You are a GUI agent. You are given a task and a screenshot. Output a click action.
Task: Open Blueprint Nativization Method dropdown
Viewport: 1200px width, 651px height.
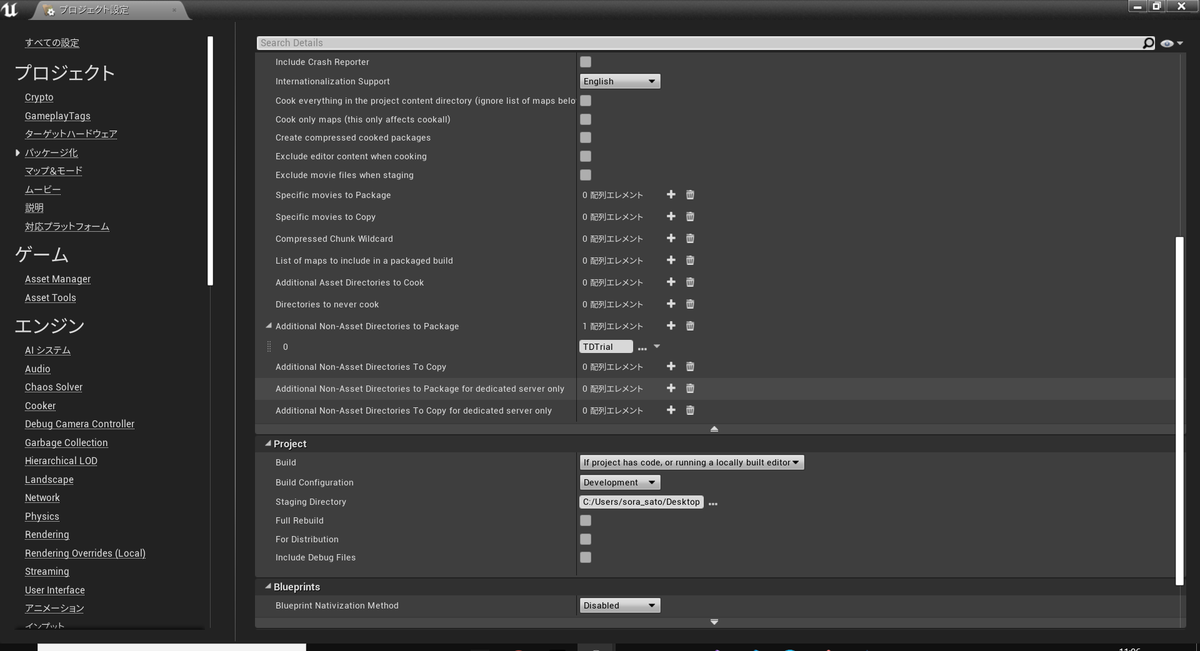[x=620, y=605]
